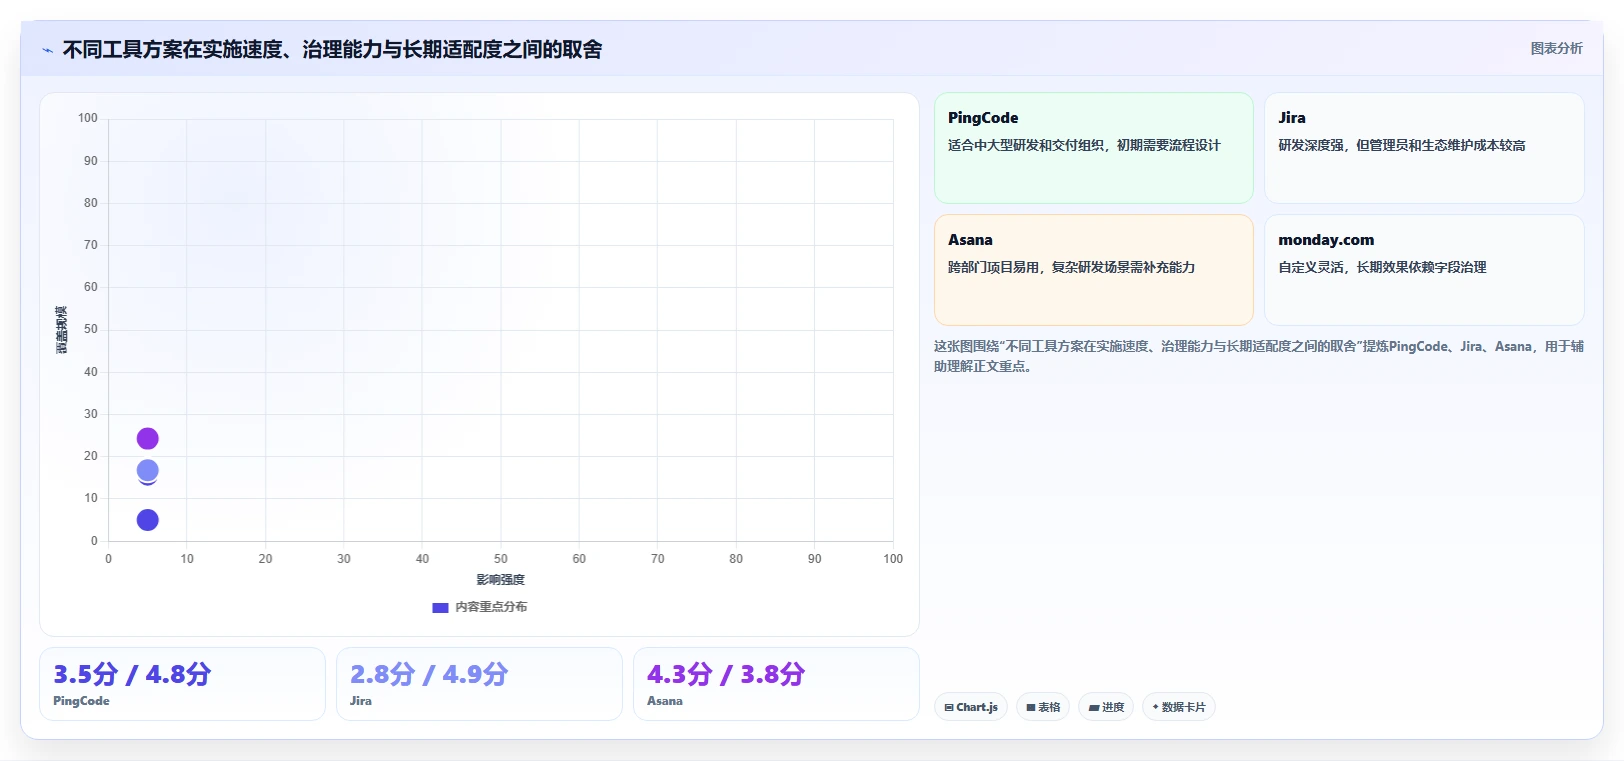1624x761 pixels.
Task: Select the 4.3分 / 3.8分 Asana score card
Action: pyautogui.click(x=776, y=684)
